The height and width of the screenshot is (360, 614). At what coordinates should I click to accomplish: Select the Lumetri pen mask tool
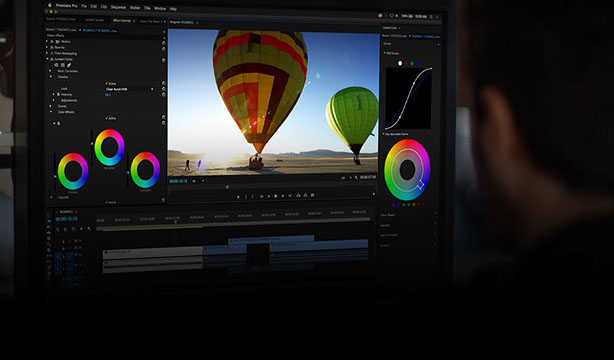tap(69, 65)
